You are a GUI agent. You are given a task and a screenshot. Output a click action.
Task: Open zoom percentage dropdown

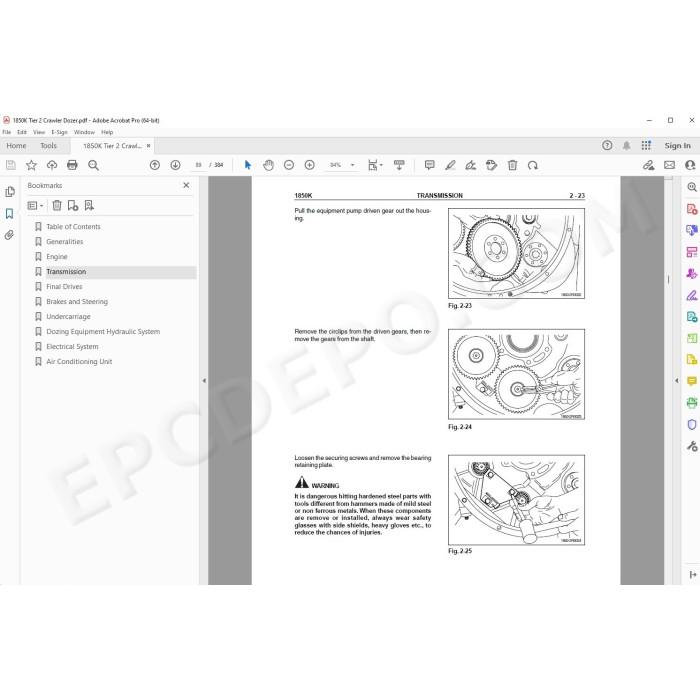coord(352,165)
